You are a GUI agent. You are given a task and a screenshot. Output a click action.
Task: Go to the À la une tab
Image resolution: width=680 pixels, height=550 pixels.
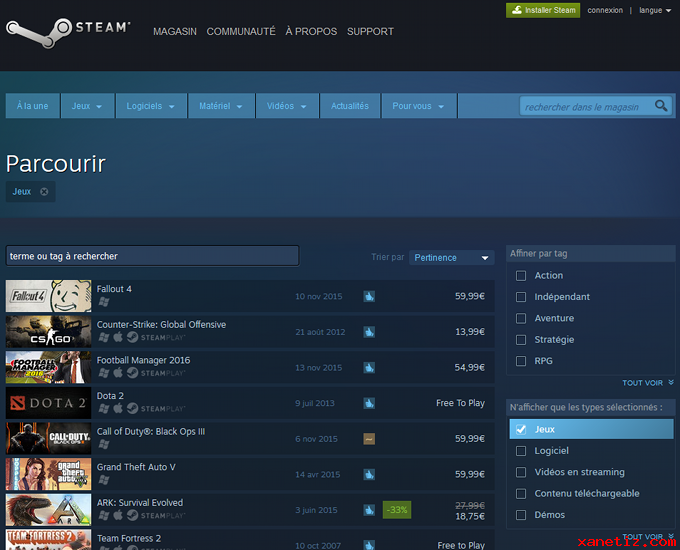pyautogui.click(x=33, y=106)
